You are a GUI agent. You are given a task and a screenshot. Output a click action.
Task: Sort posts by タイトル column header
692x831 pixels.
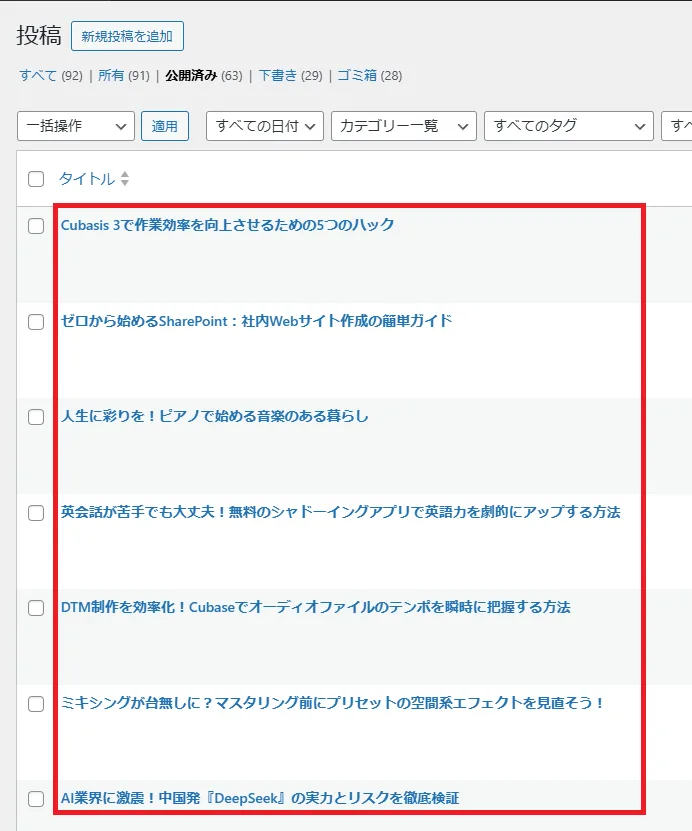tap(87, 179)
